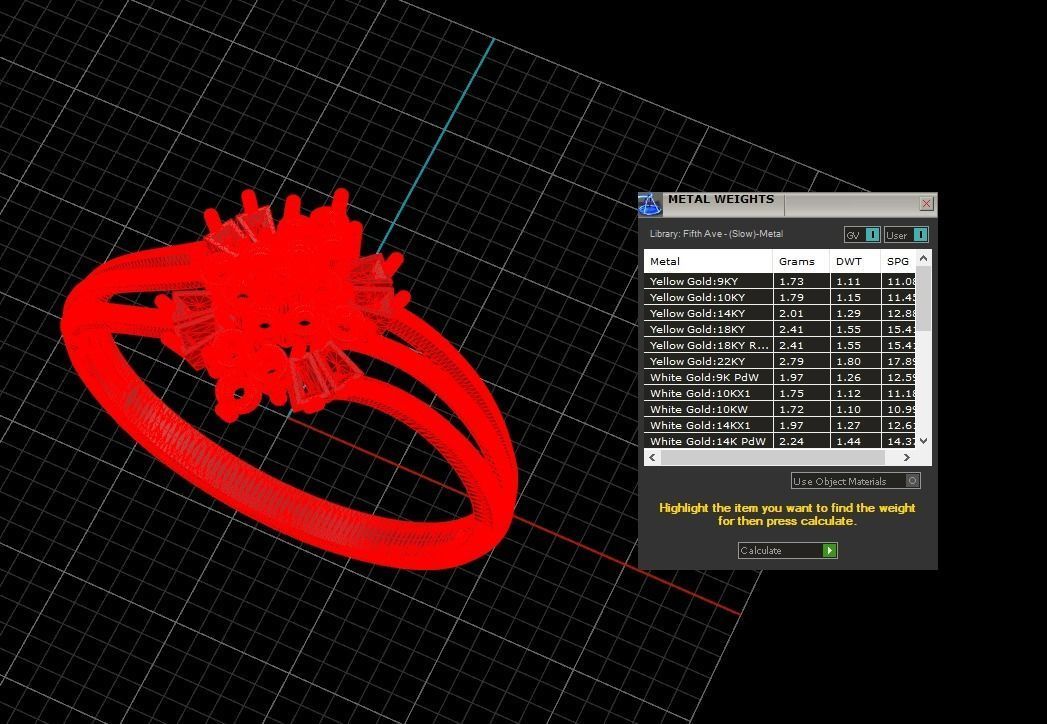
Task: Click the 1.44 DWT value for 14K PdW
Action: [x=848, y=441]
